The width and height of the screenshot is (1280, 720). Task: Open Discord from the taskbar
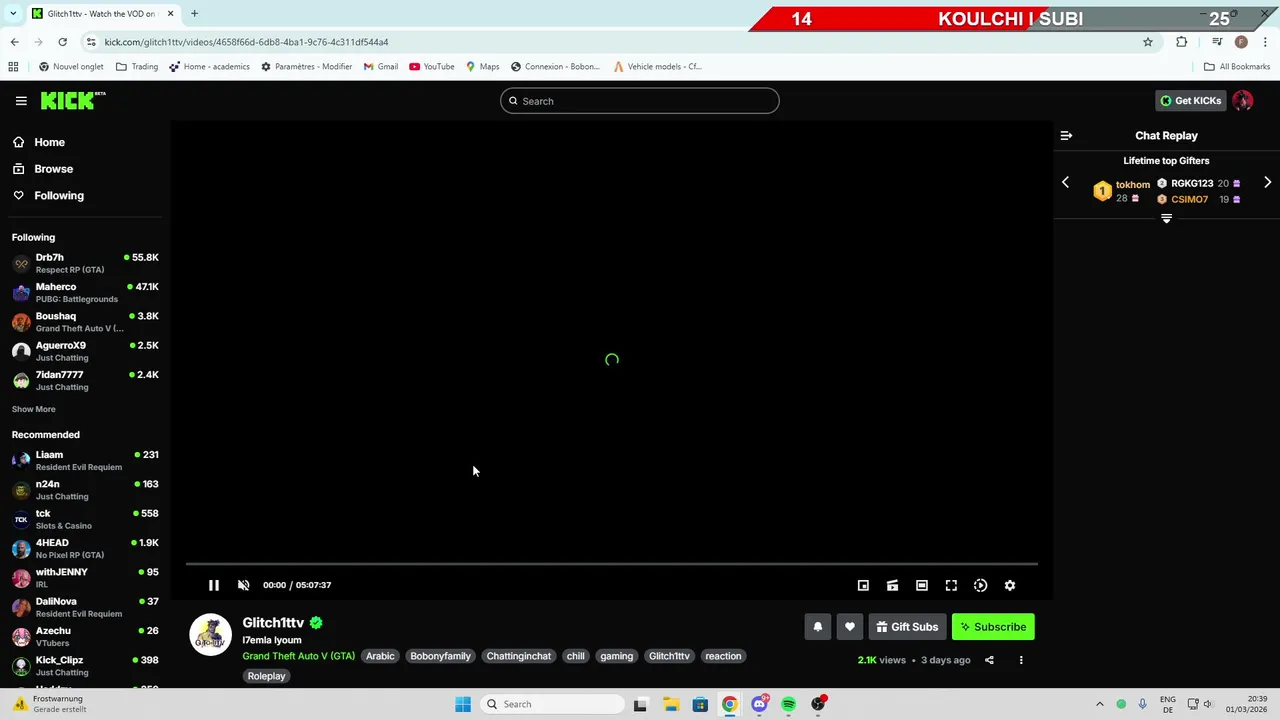[x=759, y=704]
